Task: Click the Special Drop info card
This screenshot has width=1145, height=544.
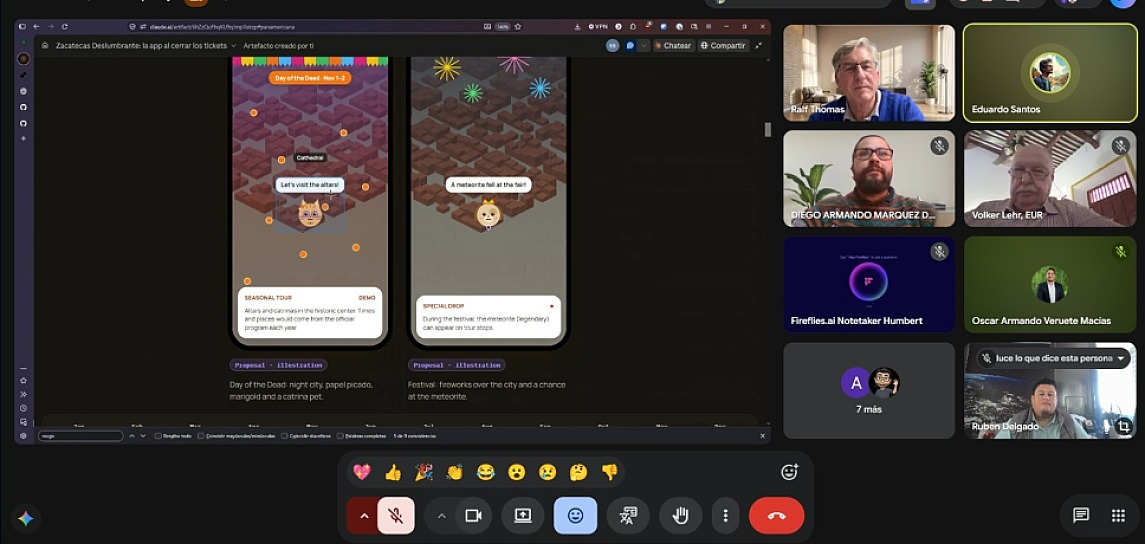Action: 489,316
